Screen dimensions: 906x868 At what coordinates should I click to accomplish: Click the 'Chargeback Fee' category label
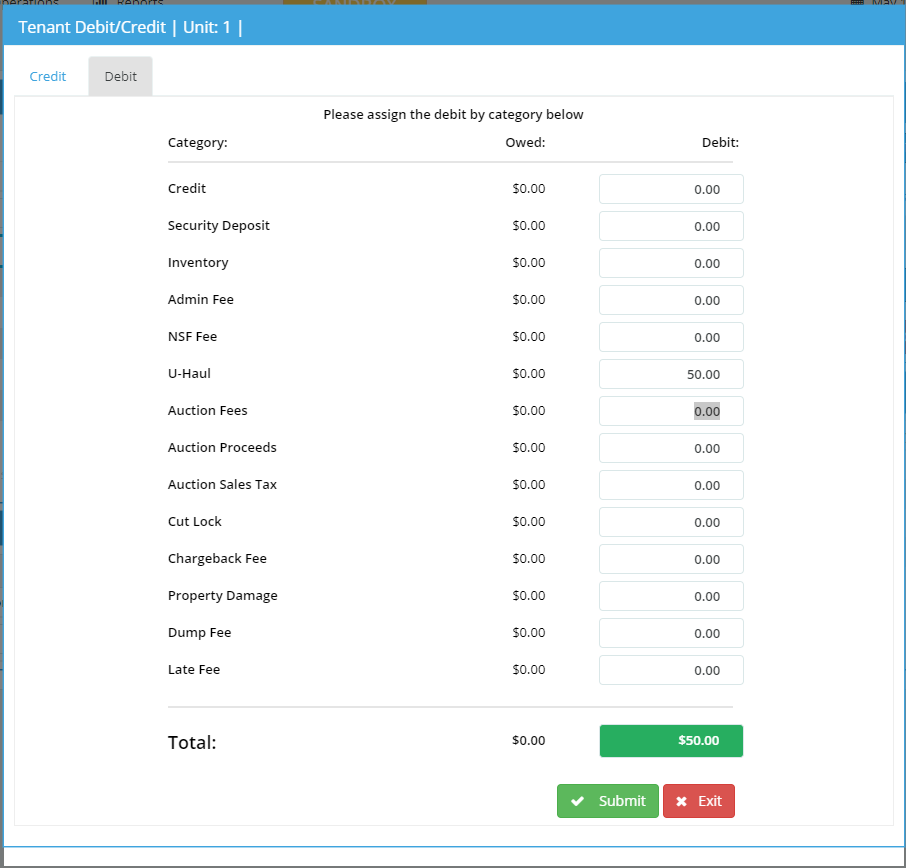pos(217,558)
